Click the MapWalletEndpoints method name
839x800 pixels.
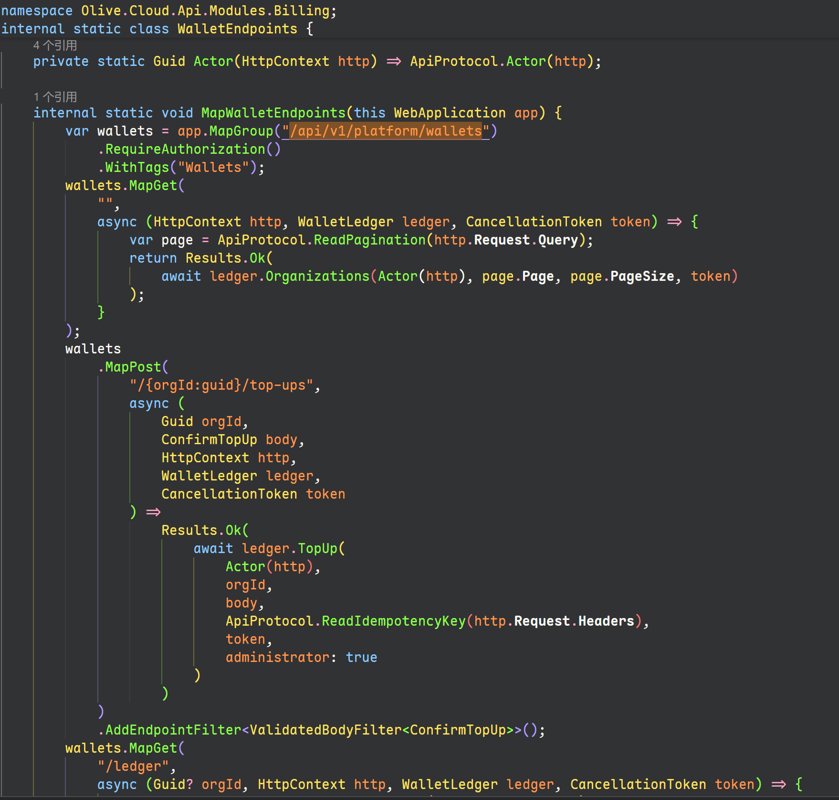tap(273, 113)
